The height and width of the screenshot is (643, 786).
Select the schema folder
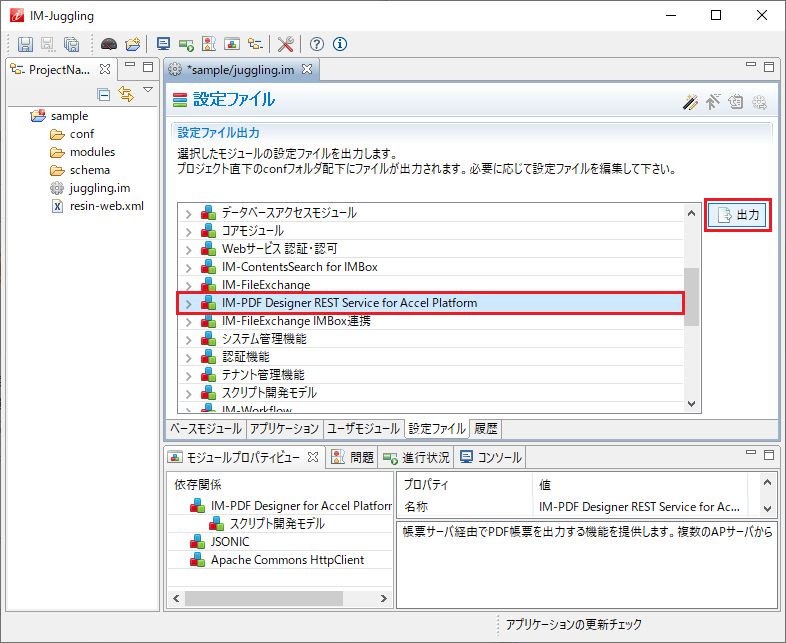(90, 170)
